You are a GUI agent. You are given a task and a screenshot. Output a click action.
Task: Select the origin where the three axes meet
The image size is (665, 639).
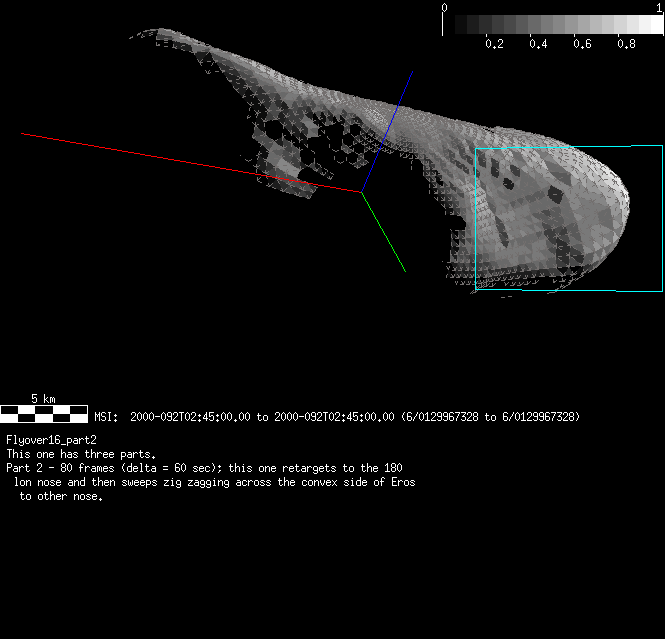click(x=362, y=190)
